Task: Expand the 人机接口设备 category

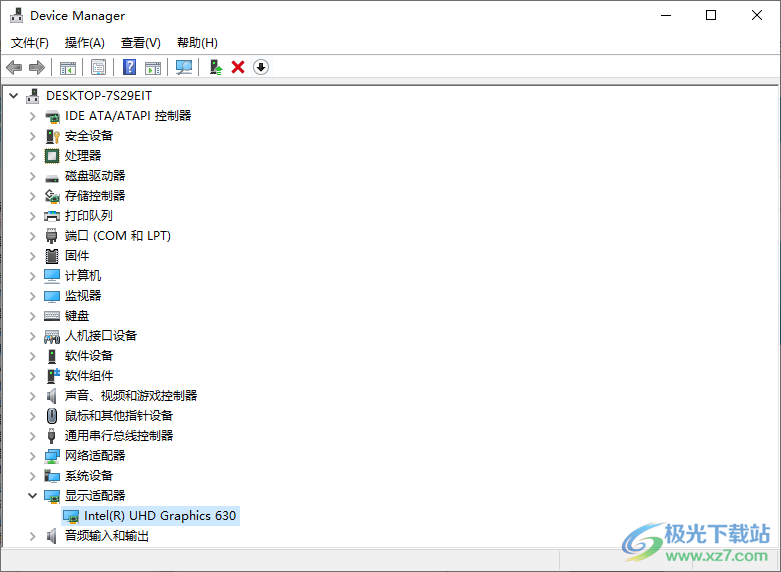Action: [x=32, y=336]
